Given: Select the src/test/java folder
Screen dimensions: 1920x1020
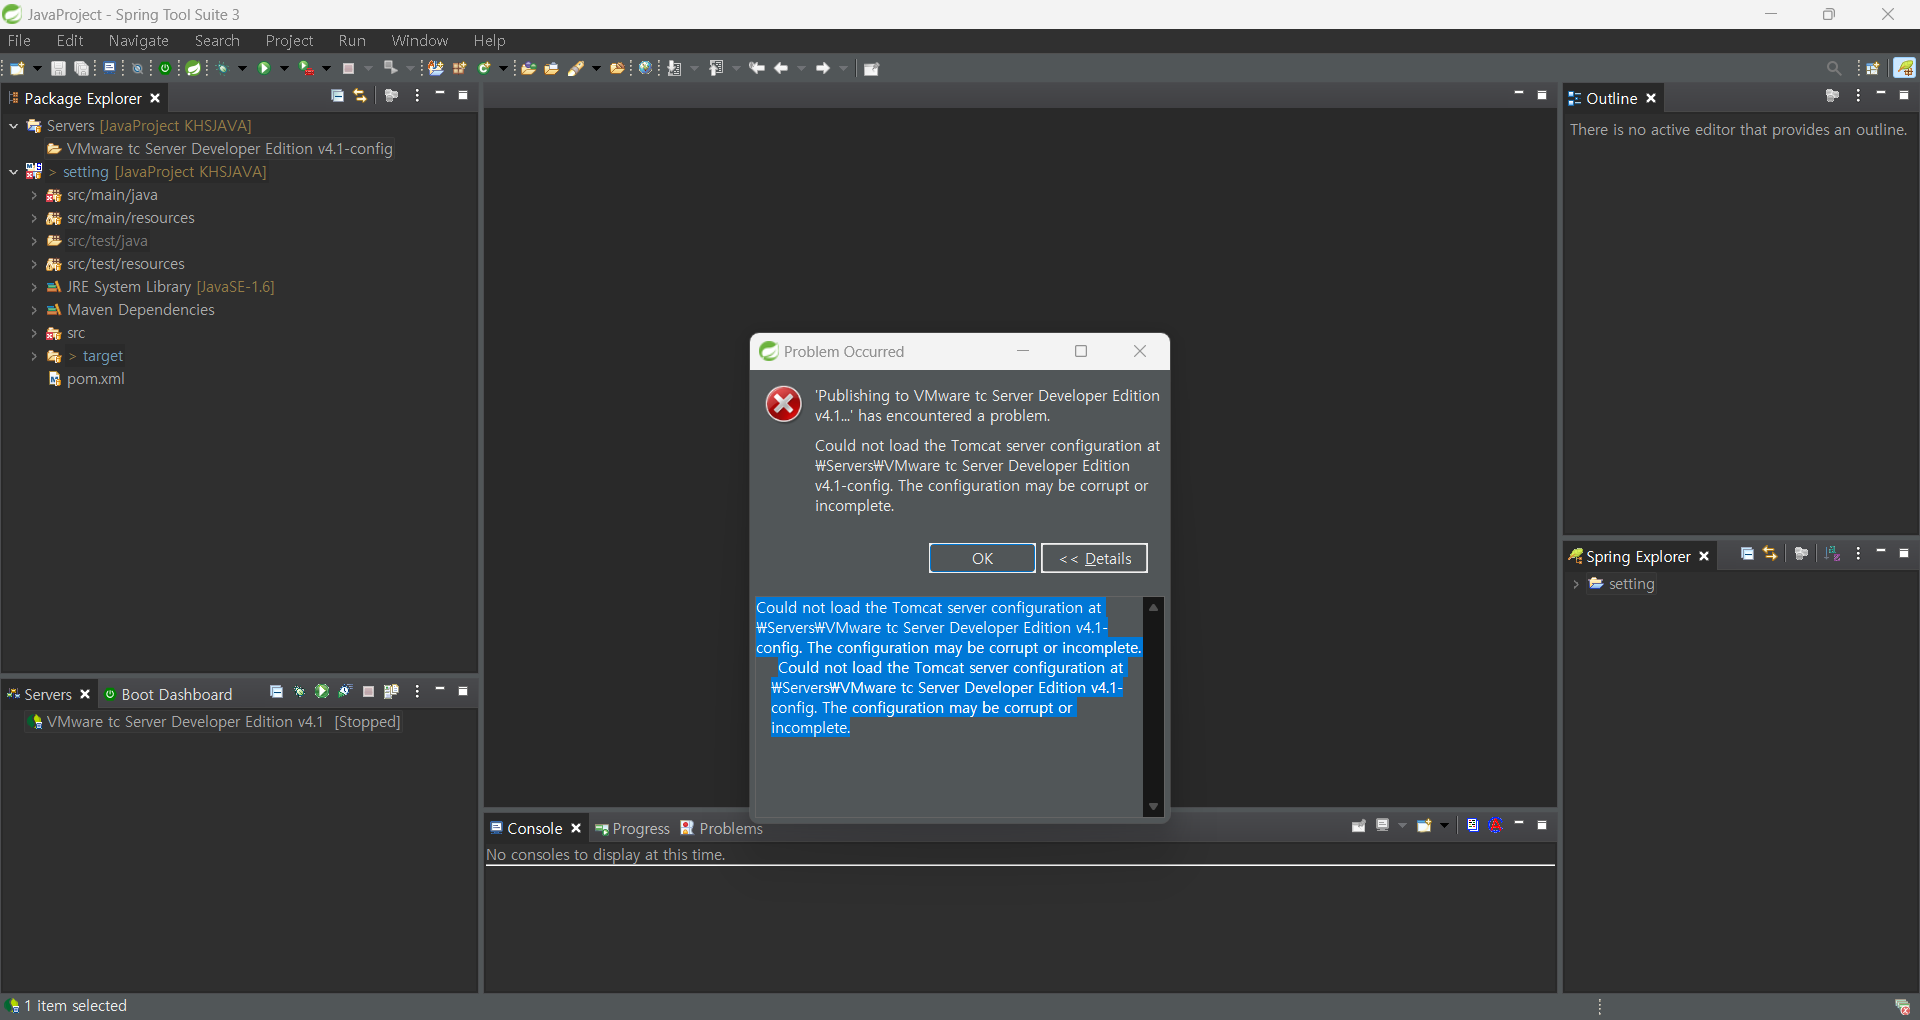Looking at the screenshot, I should pos(97,241).
